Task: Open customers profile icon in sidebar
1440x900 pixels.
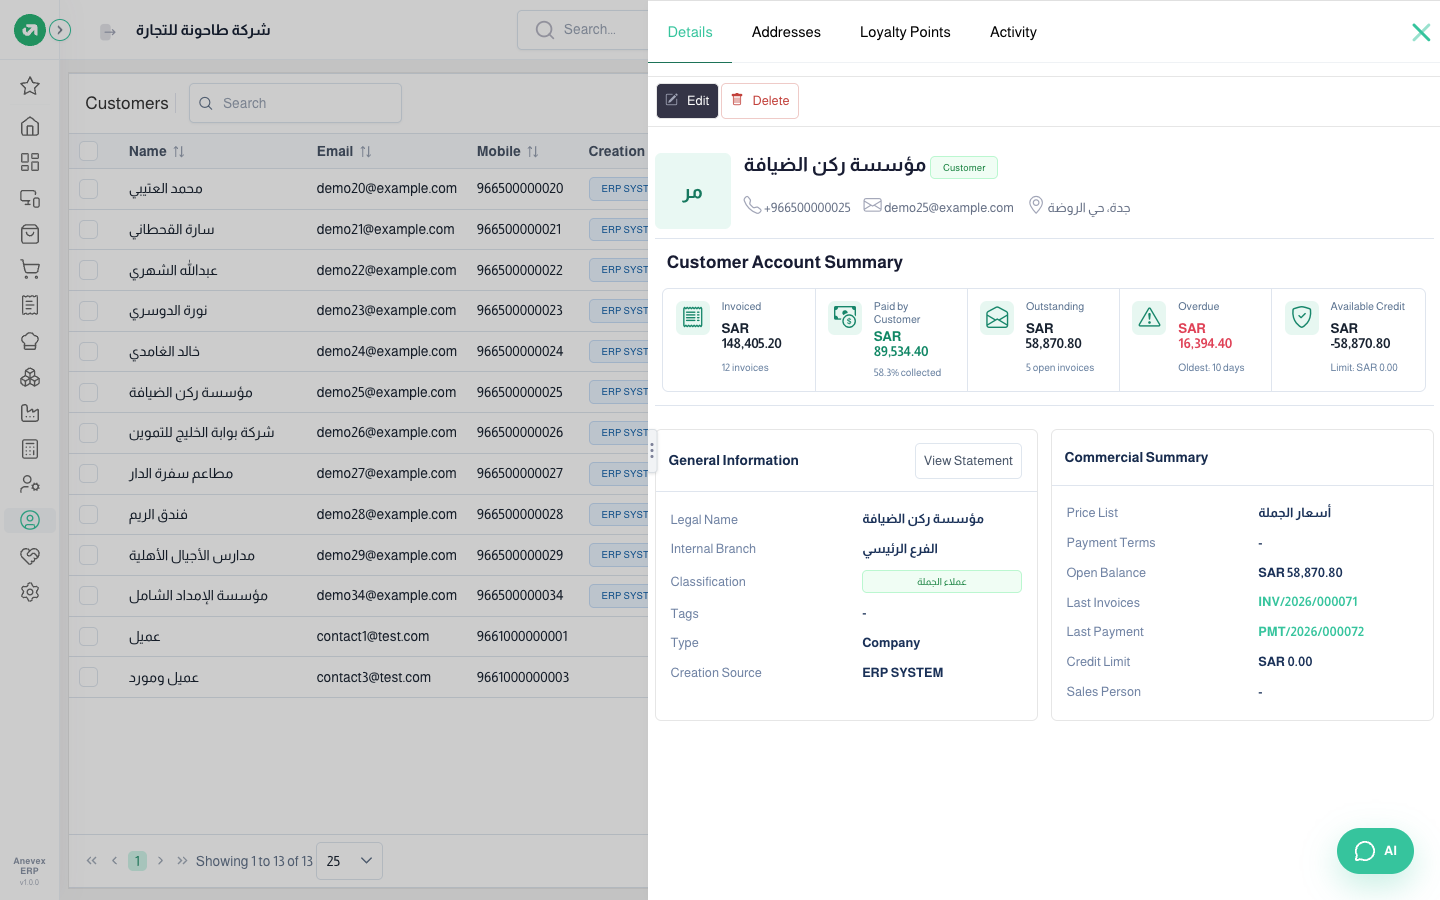Action: click(30, 520)
